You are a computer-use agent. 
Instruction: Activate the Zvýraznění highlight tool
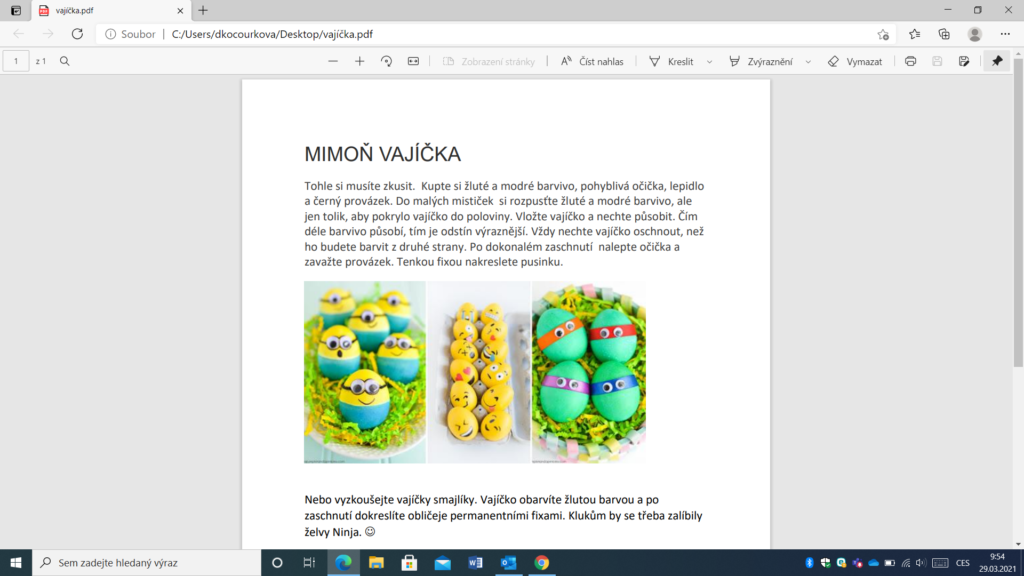pyautogui.click(x=761, y=61)
